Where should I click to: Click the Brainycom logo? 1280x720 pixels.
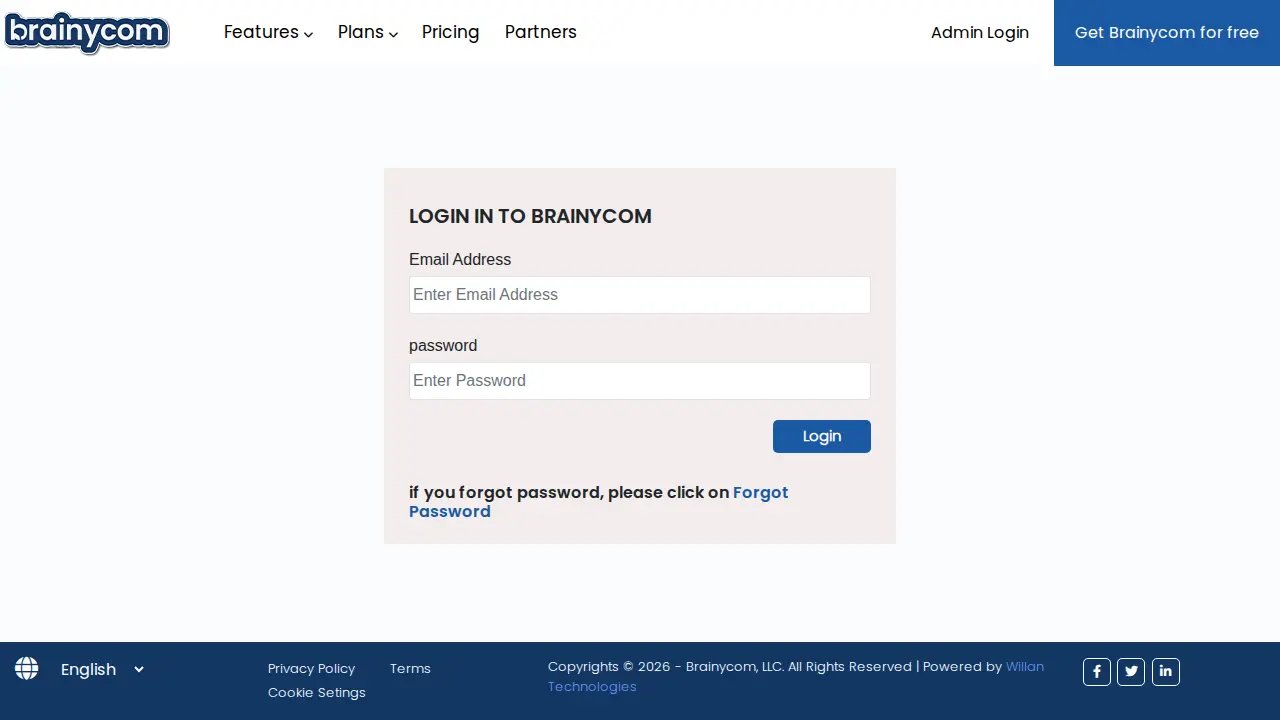coord(87,32)
